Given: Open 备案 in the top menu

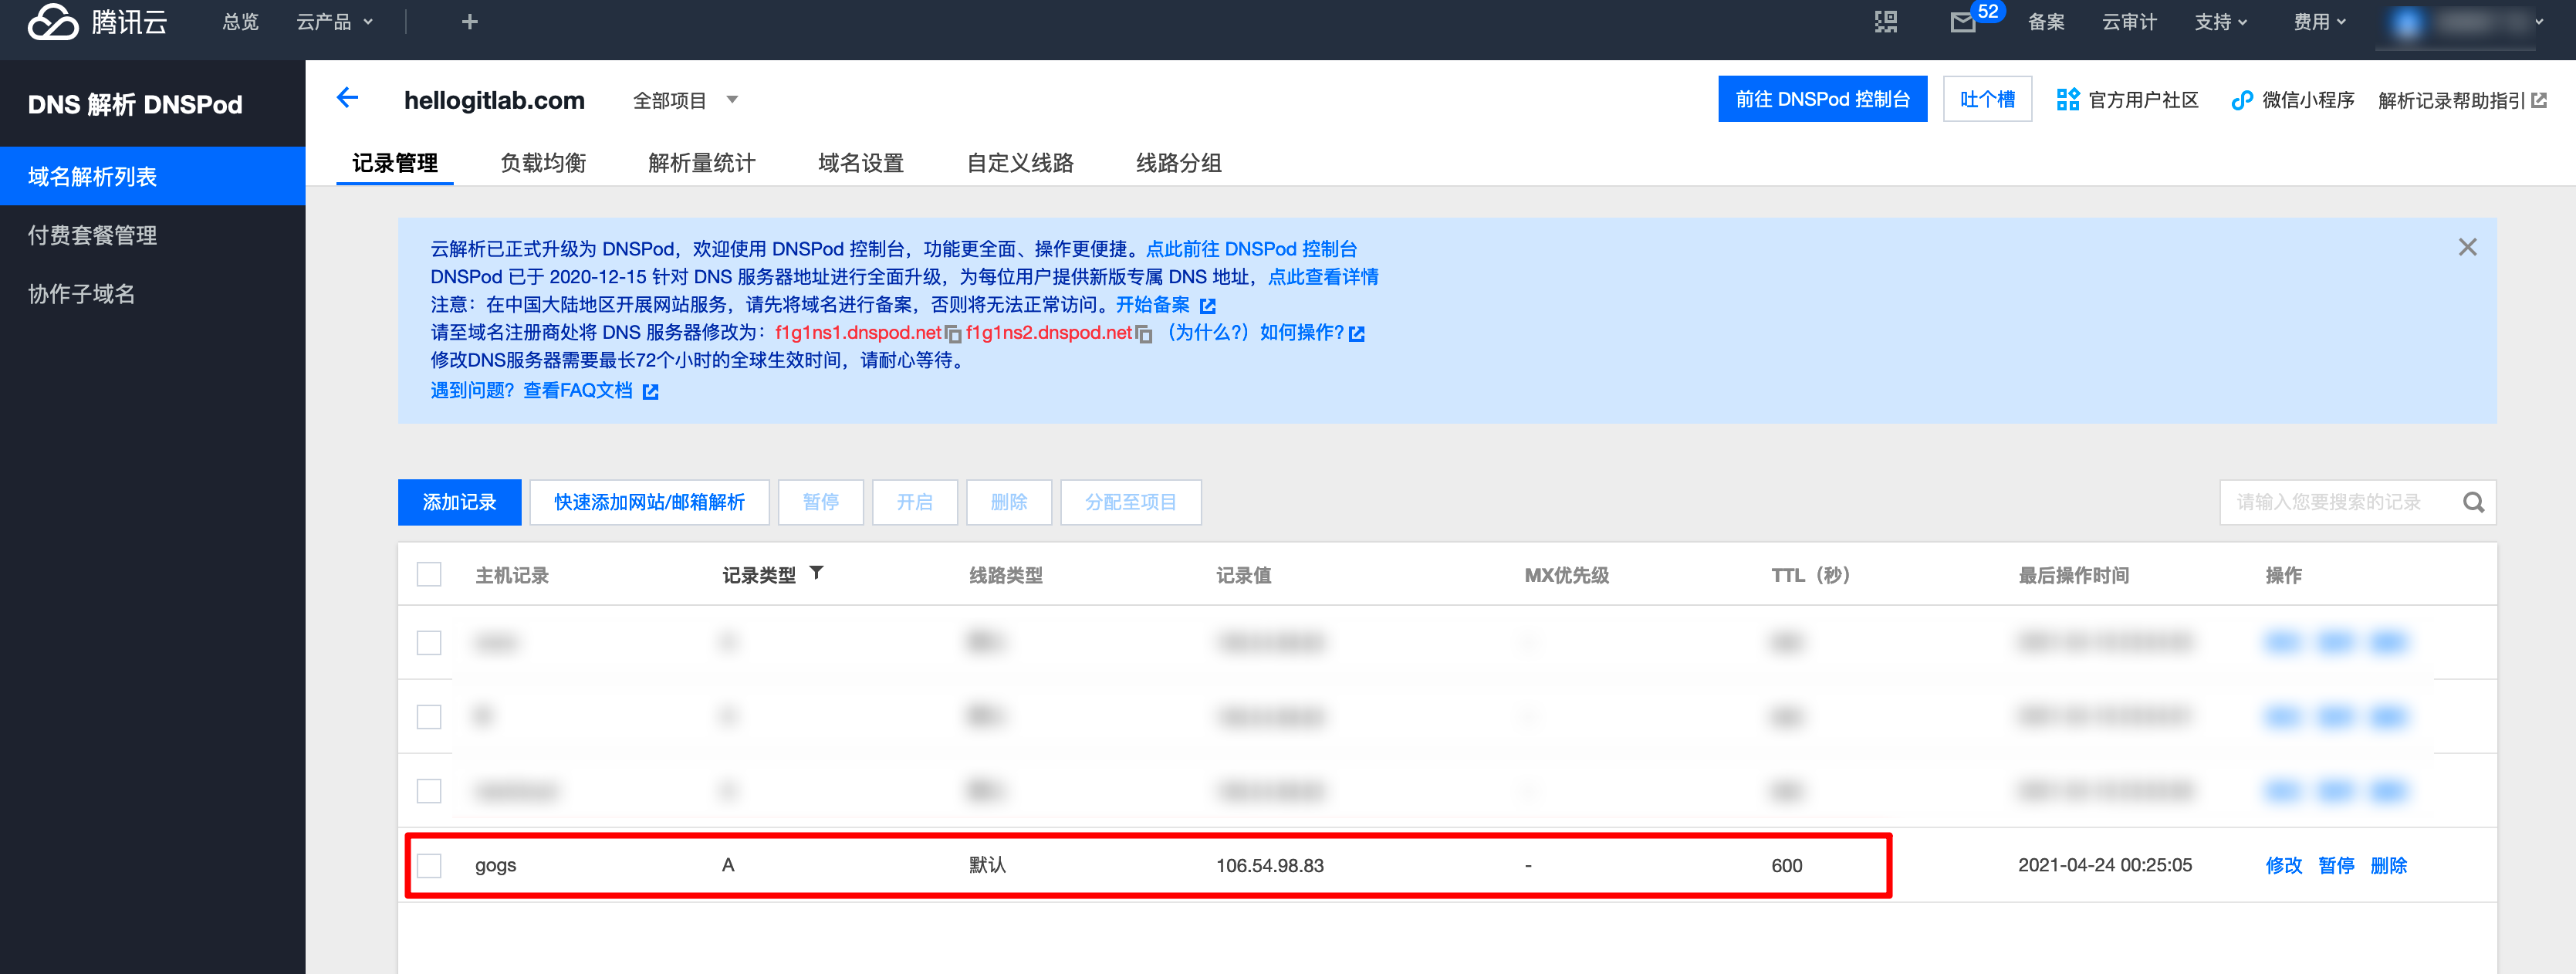Looking at the screenshot, I should click(x=2046, y=22).
